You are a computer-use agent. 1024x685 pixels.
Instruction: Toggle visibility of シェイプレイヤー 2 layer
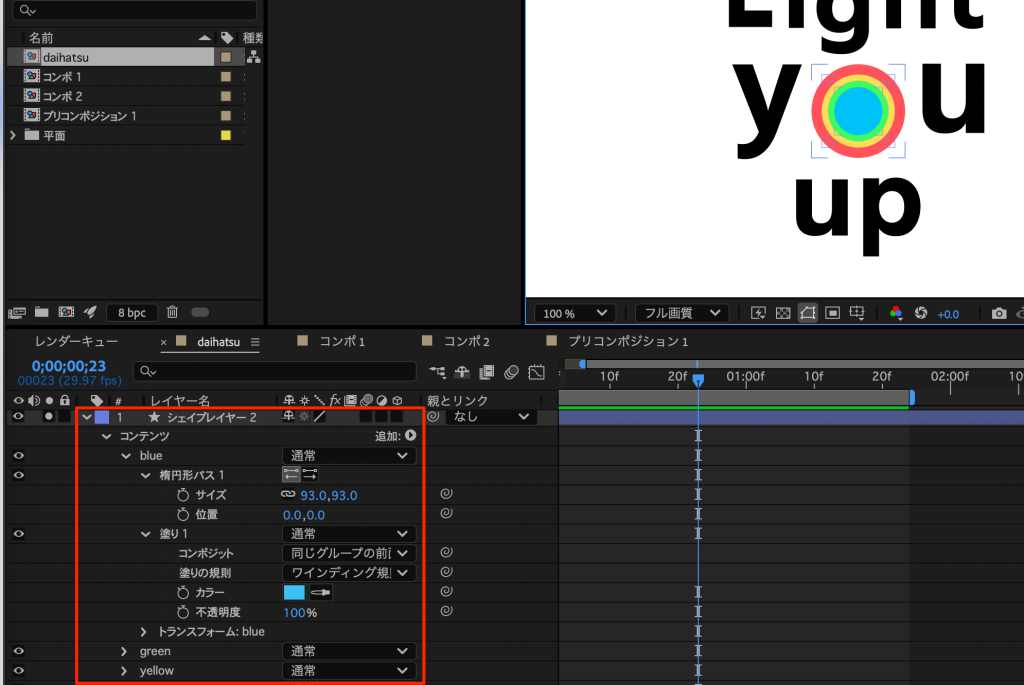point(18,417)
